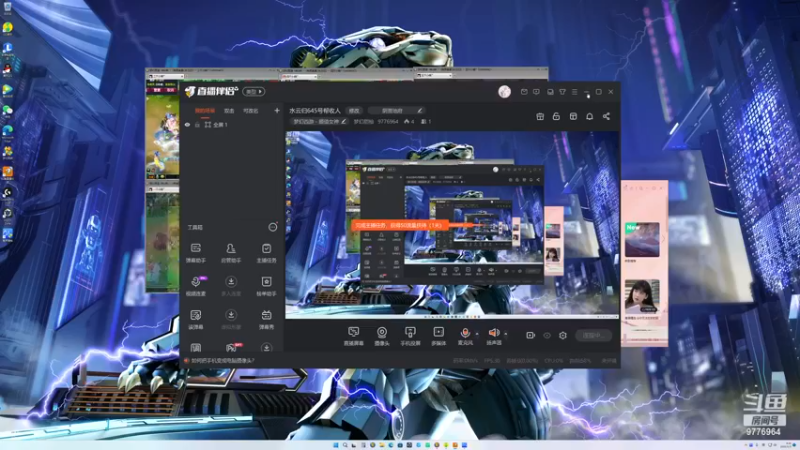Add a 手机投屏 phone casting source

[410, 336]
